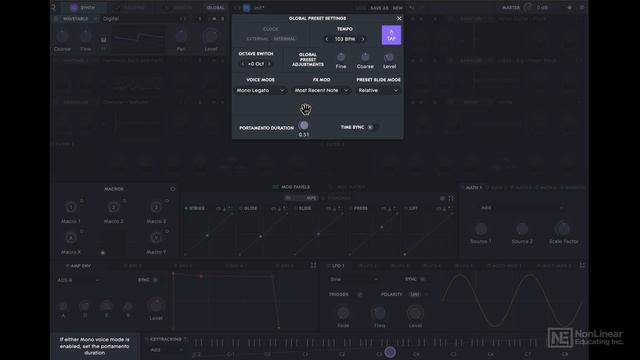Select External clock source
The height and width of the screenshot is (360, 640).
(258, 39)
